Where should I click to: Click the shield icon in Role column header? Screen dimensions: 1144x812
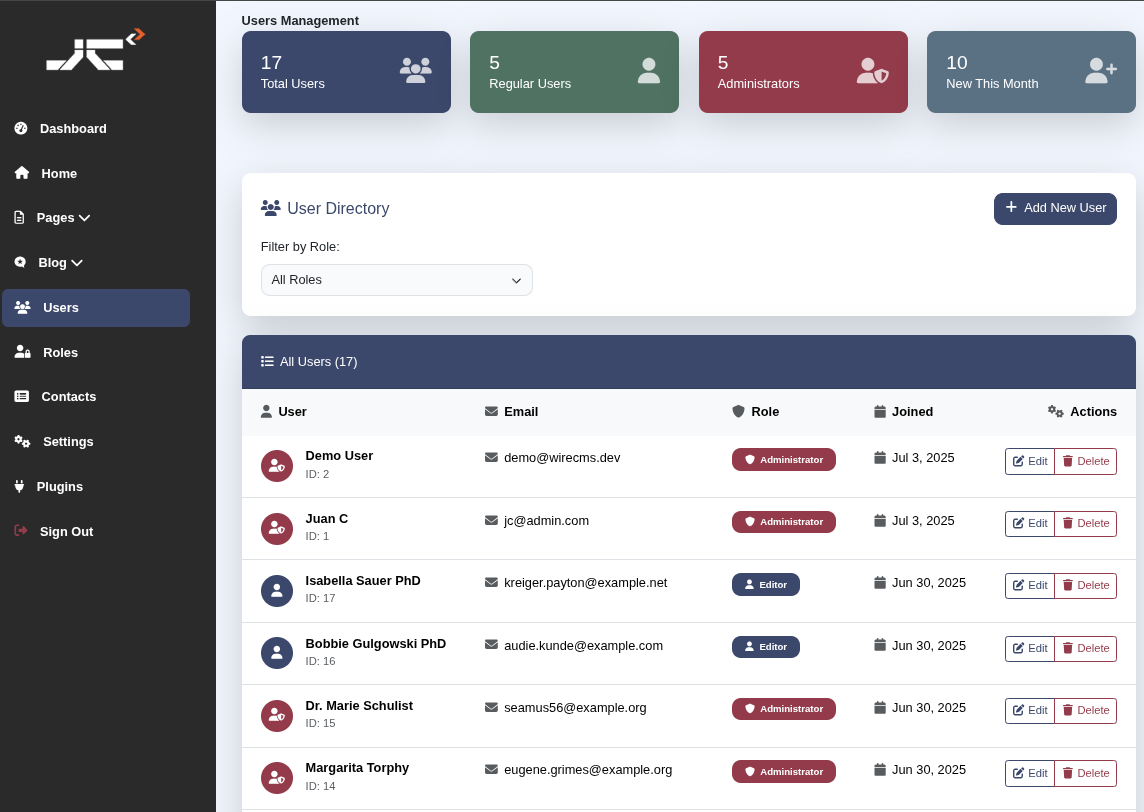click(x=738, y=411)
